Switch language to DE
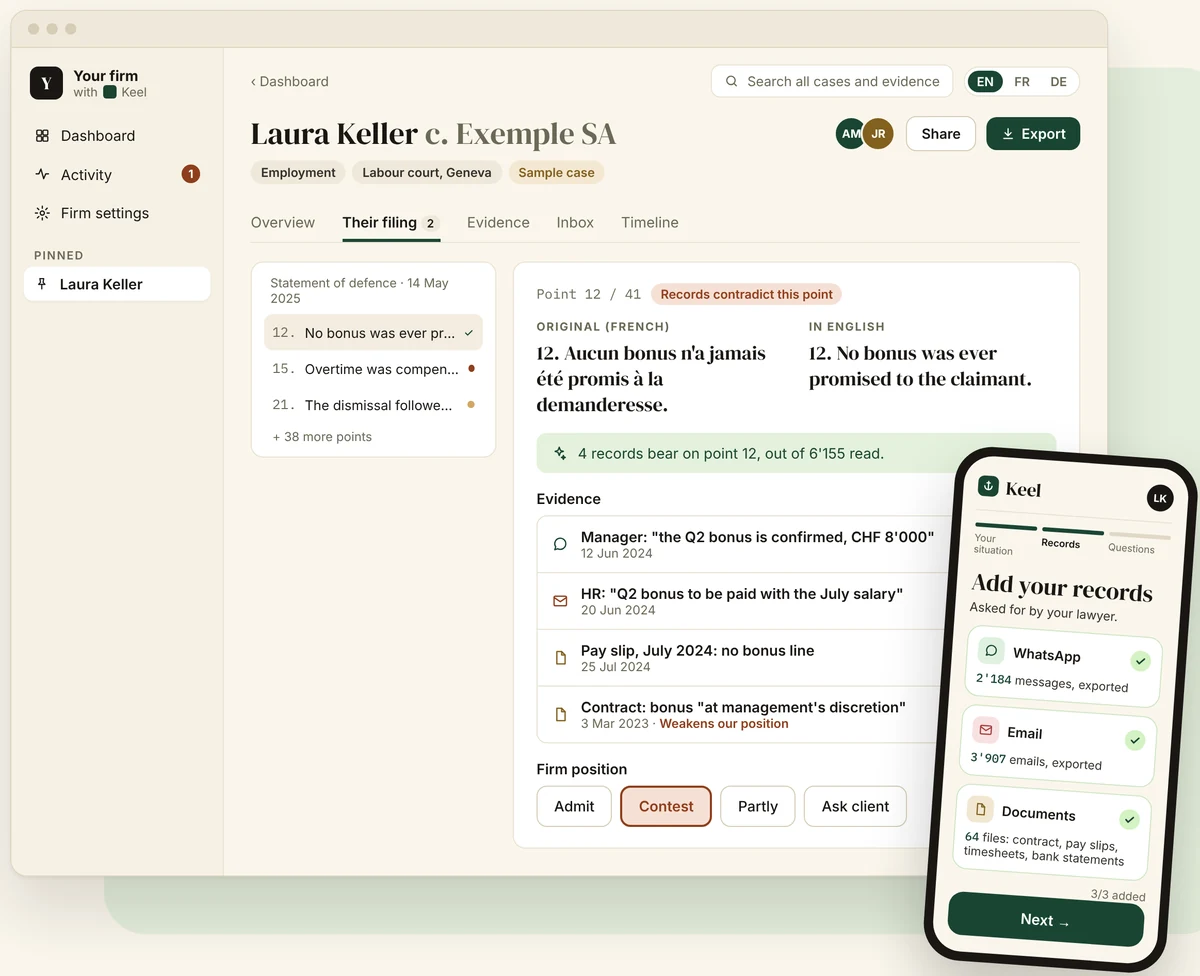The width and height of the screenshot is (1200, 976). [x=1058, y=82]
